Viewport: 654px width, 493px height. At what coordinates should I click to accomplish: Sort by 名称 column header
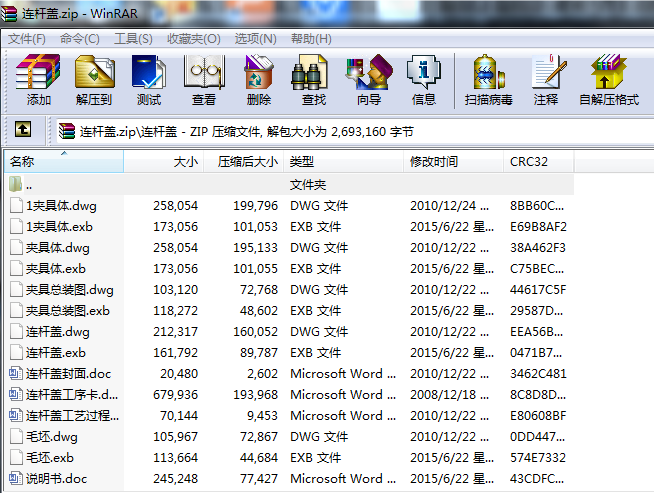pyautogui.click(x=64, y=161)
